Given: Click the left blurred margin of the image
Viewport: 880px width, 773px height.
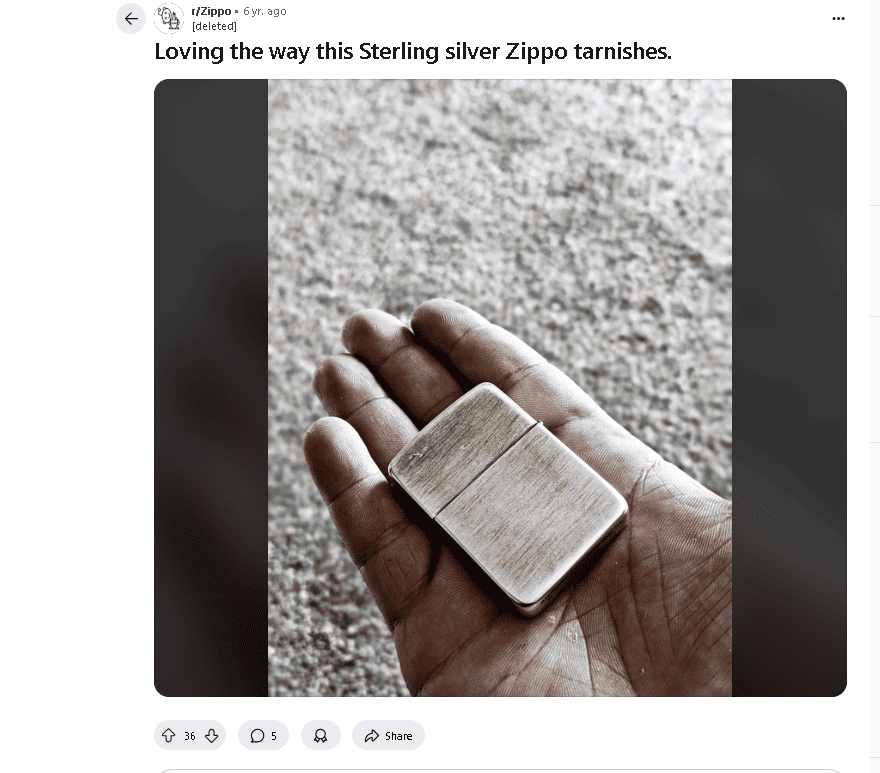Looking at the screenshot, I should pyautogui.click(x=211, y=388).
